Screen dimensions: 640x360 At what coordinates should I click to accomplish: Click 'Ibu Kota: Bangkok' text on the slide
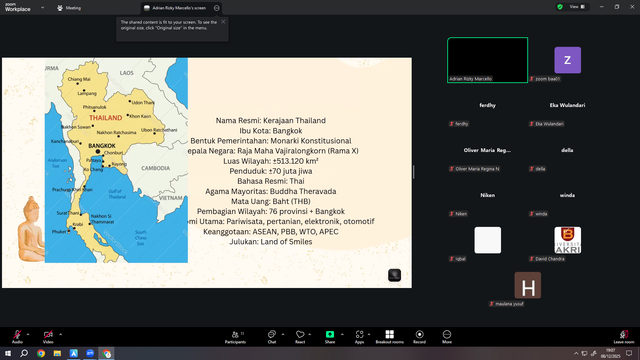click(271, 131)
